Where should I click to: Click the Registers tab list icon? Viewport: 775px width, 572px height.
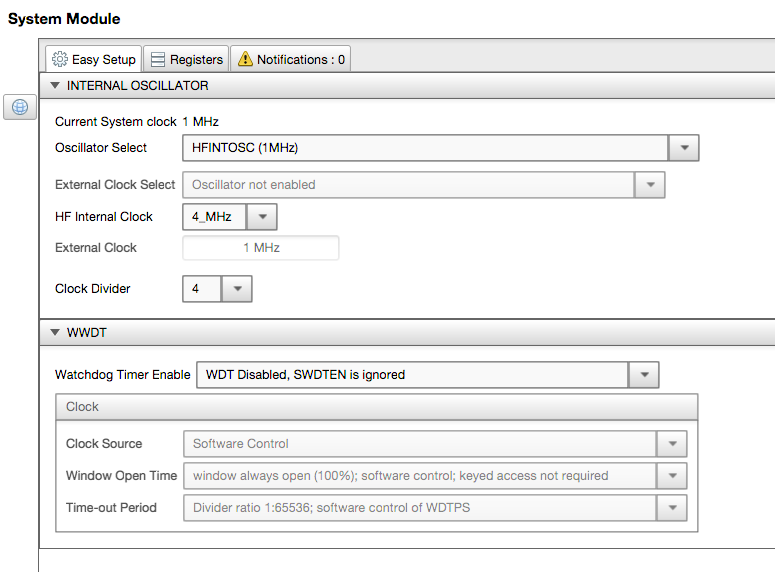pyautogui.click(x=158, y=59)
